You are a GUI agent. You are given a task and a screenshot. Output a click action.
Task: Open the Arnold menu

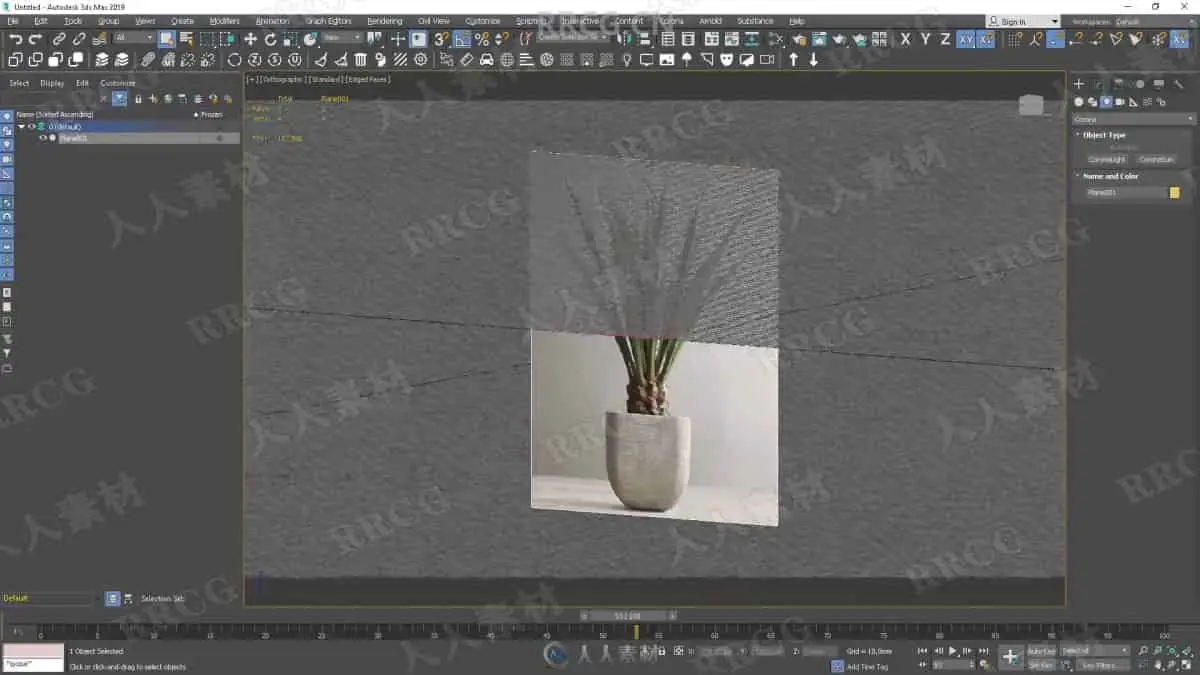(710, 21)
